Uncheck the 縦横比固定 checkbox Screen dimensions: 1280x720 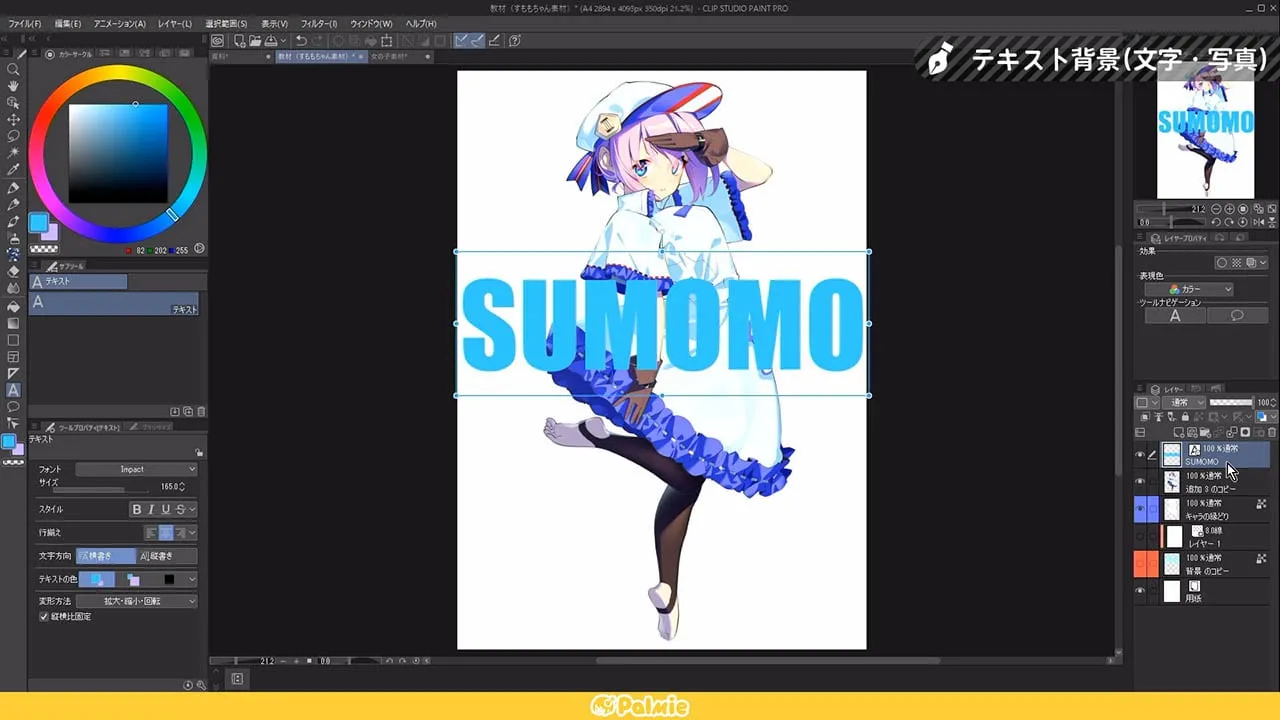(42, 617)
